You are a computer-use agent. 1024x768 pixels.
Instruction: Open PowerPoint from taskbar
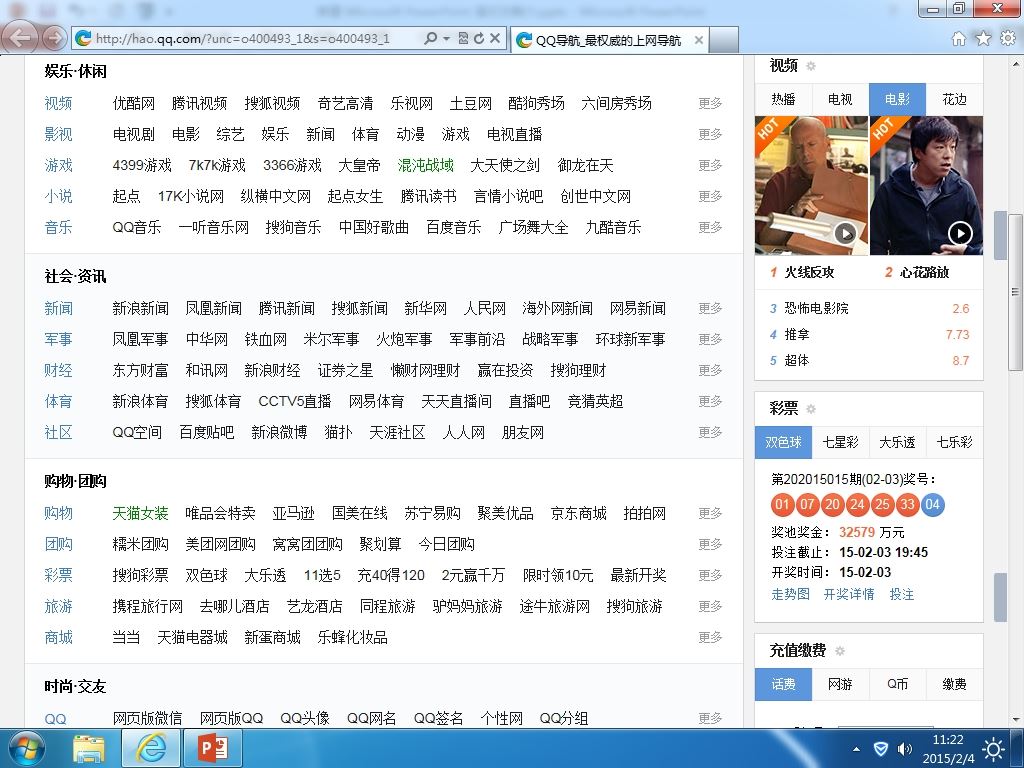[213, 748]
